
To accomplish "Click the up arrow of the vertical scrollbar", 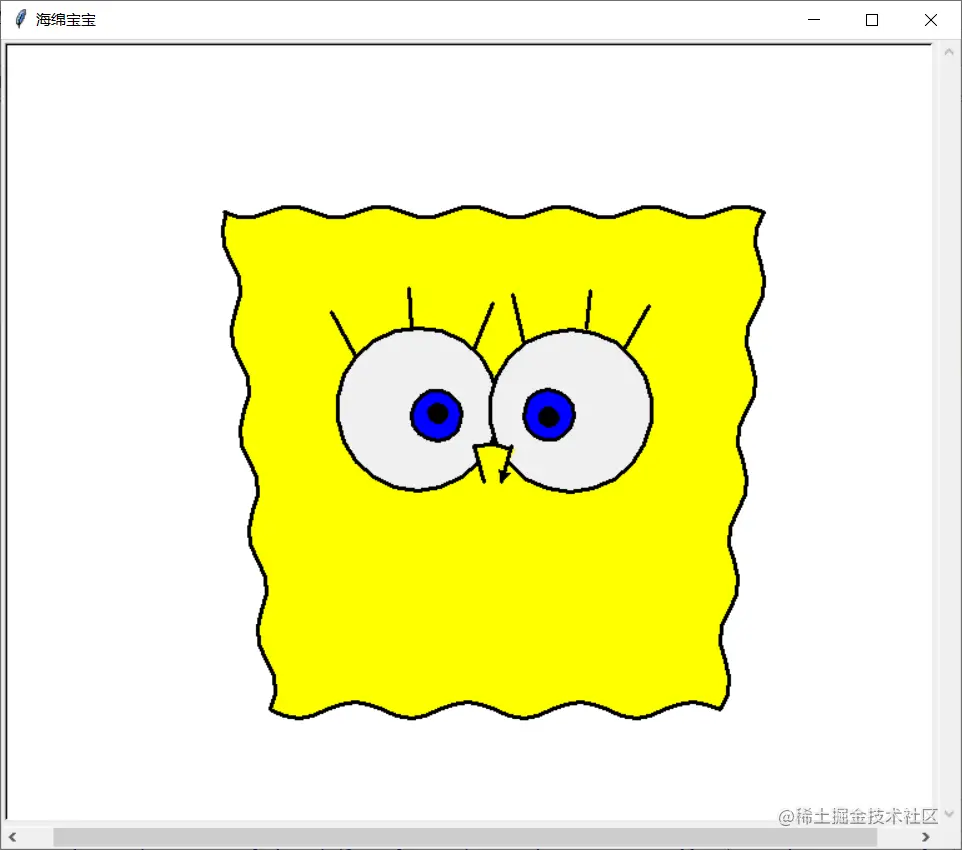I will click(x=948, y=50).
